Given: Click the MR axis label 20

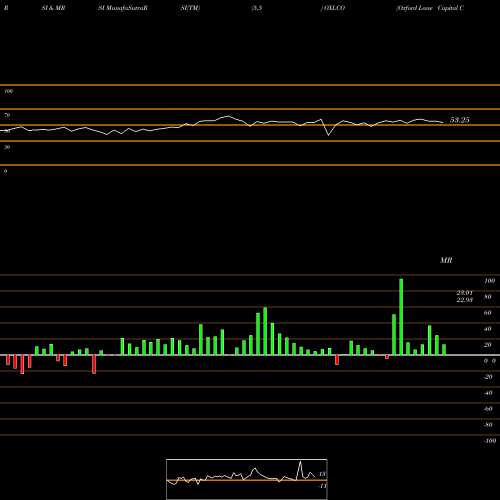Looking at the screenshot, I should (488, 345).
